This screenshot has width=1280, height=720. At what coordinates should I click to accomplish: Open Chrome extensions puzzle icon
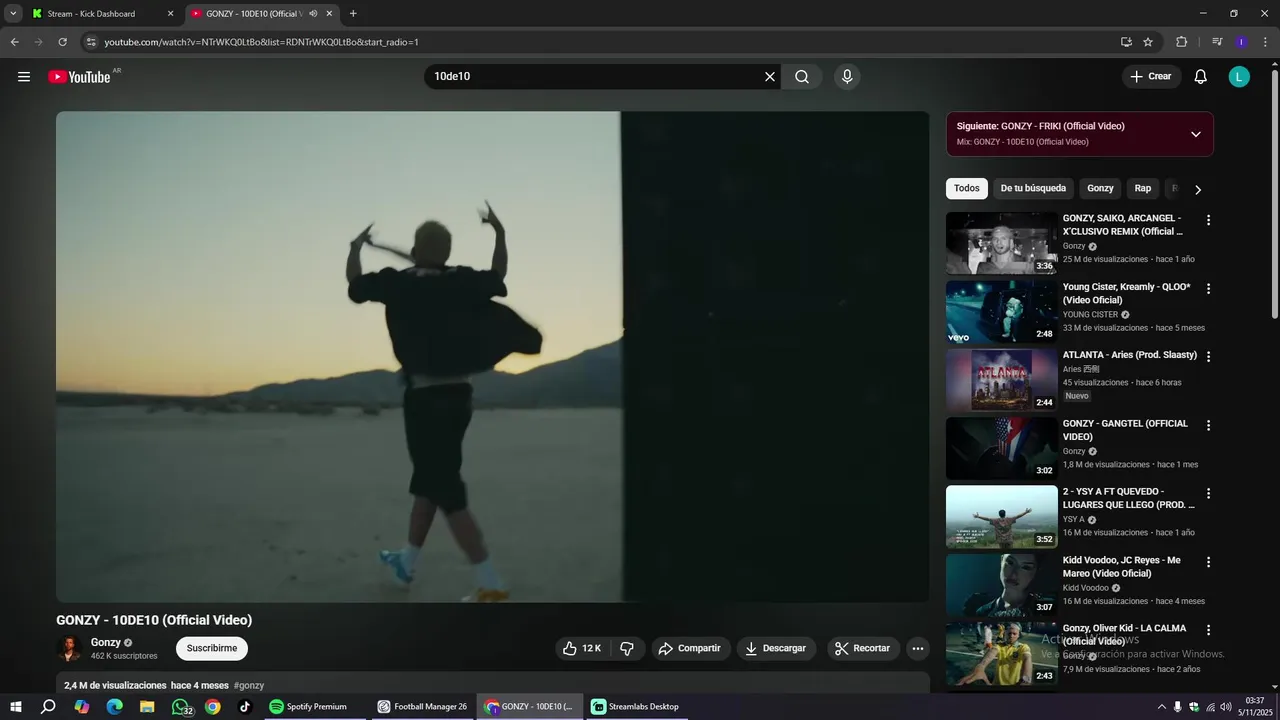[x=1181, y=42]
